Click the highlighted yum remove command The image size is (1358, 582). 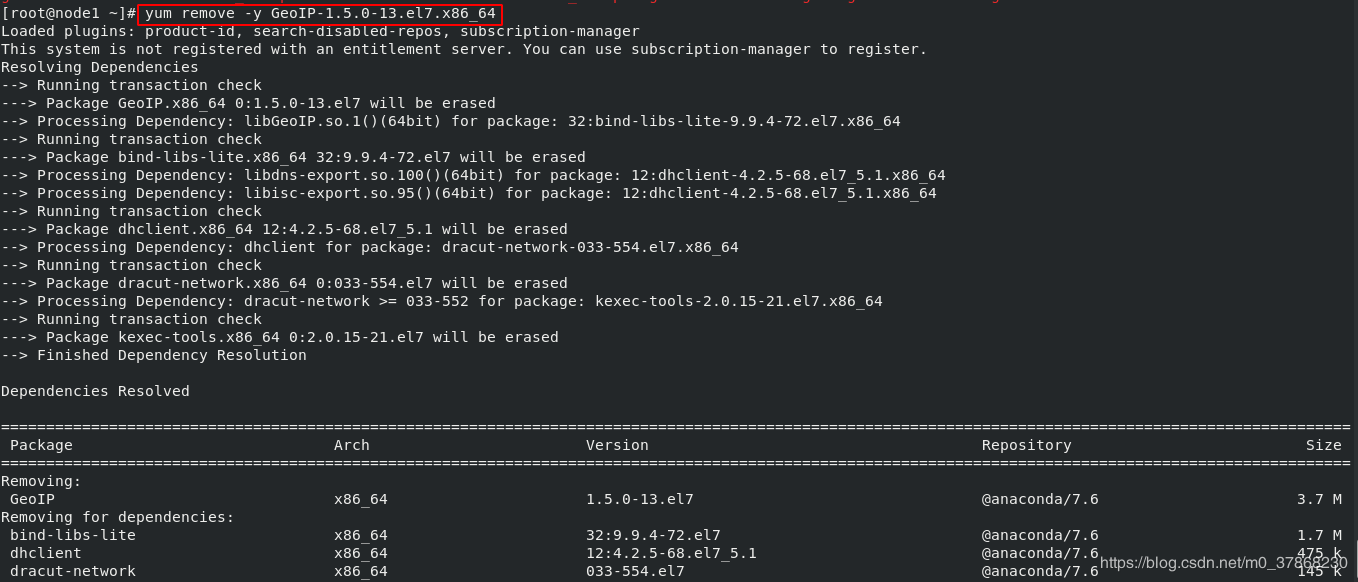[320, 13]
